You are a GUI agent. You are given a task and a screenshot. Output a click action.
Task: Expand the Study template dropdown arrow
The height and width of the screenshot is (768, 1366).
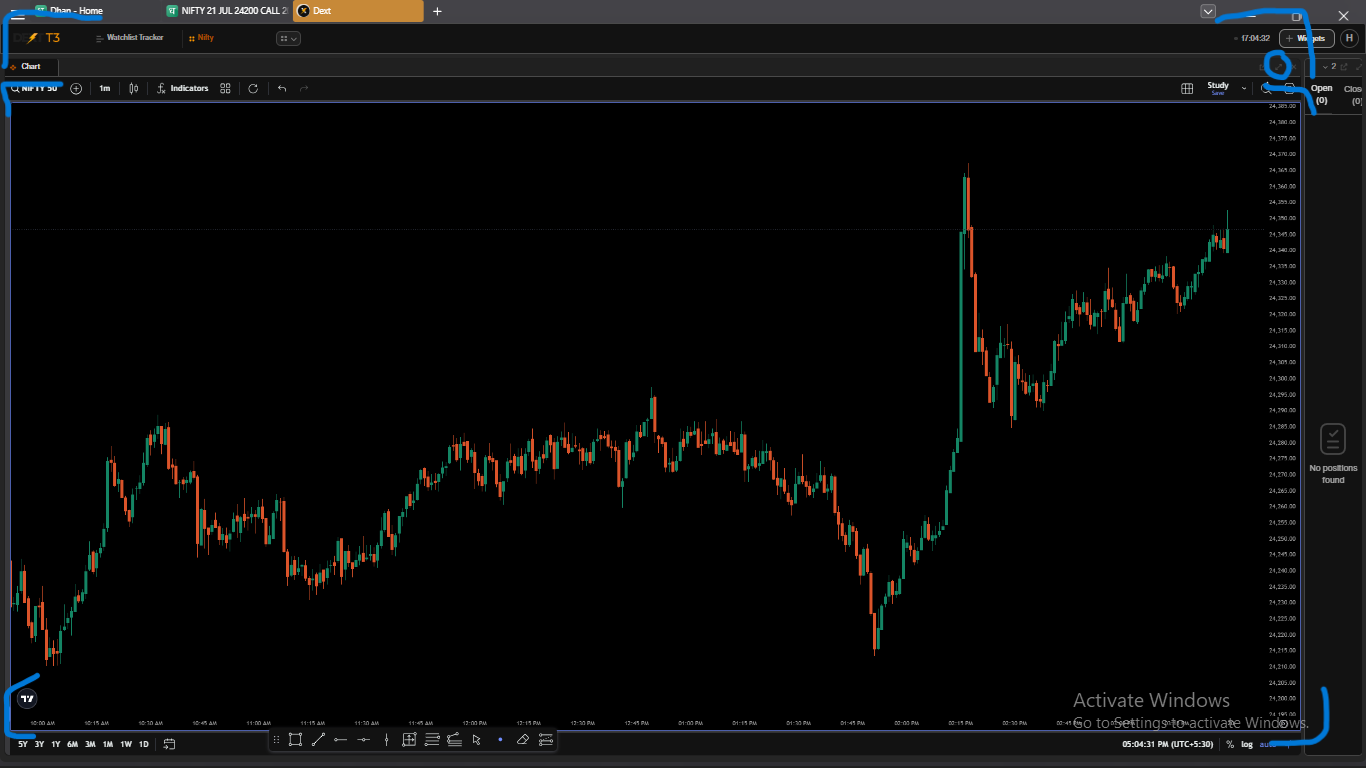coord(1244,88)
